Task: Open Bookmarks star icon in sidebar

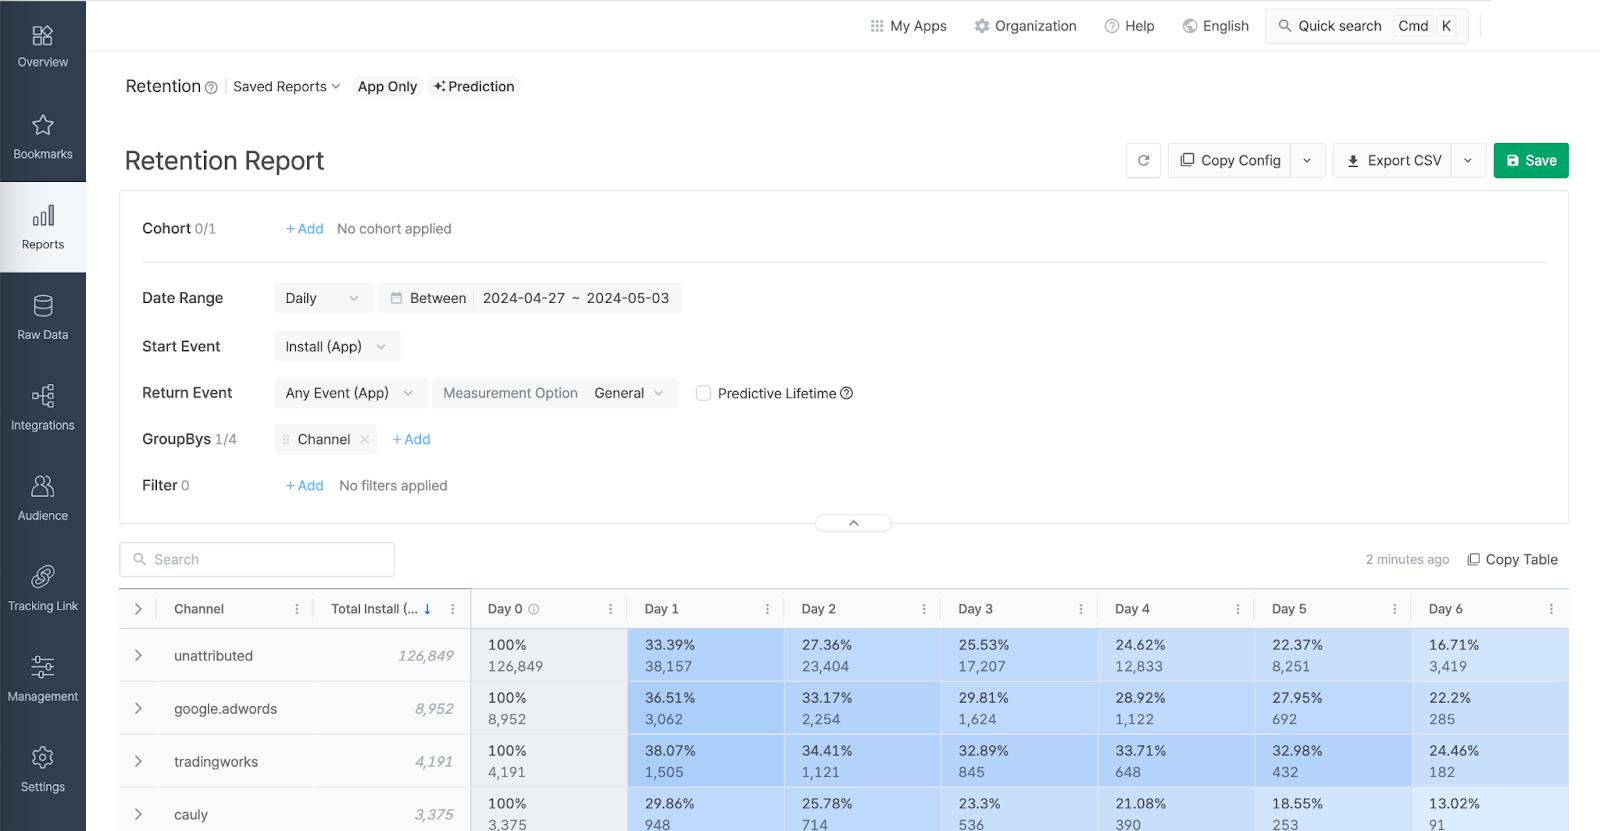Action: click(42, 126)
